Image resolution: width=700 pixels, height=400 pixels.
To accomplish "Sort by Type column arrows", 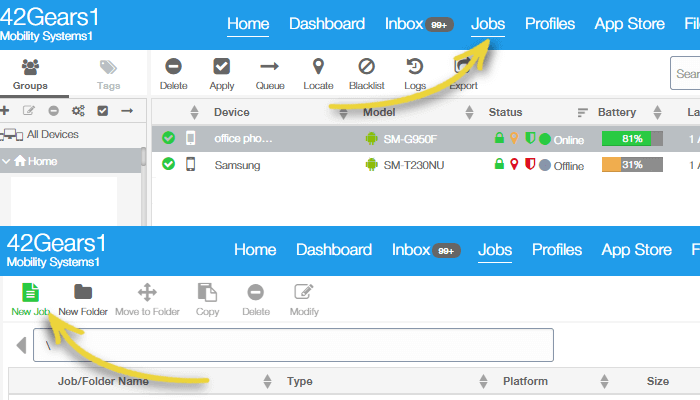I will pyautogui.click(x=483, y=381).
